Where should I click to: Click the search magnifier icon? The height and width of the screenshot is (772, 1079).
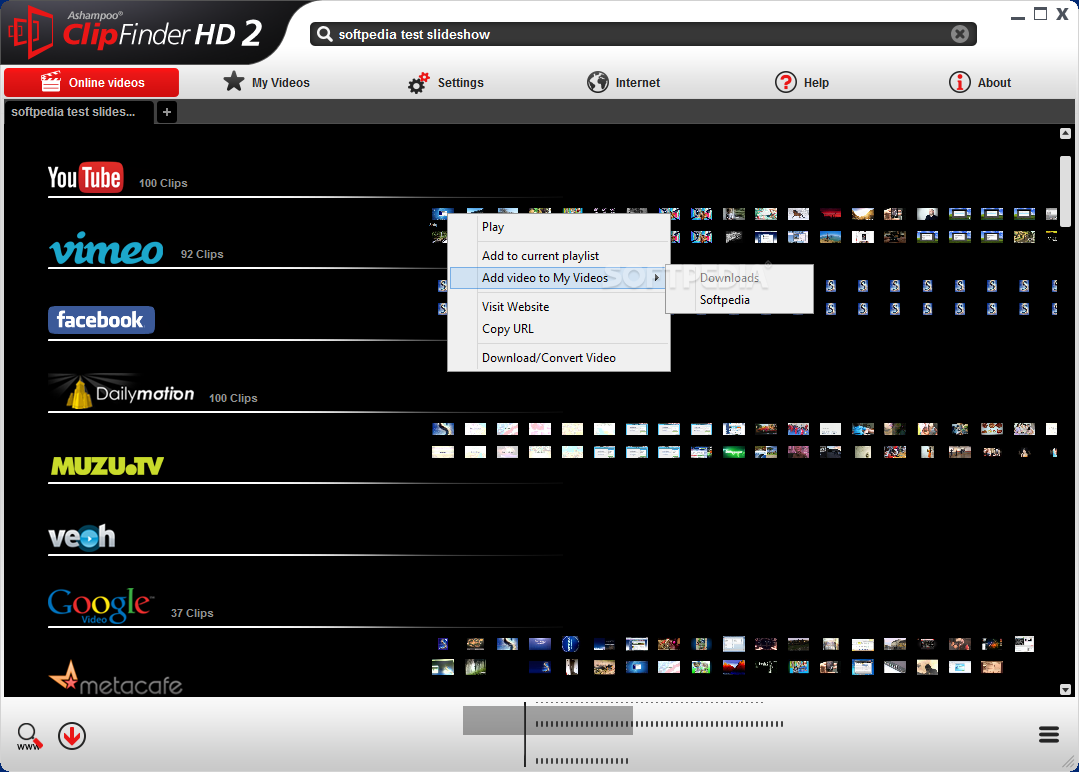(325, 34)
